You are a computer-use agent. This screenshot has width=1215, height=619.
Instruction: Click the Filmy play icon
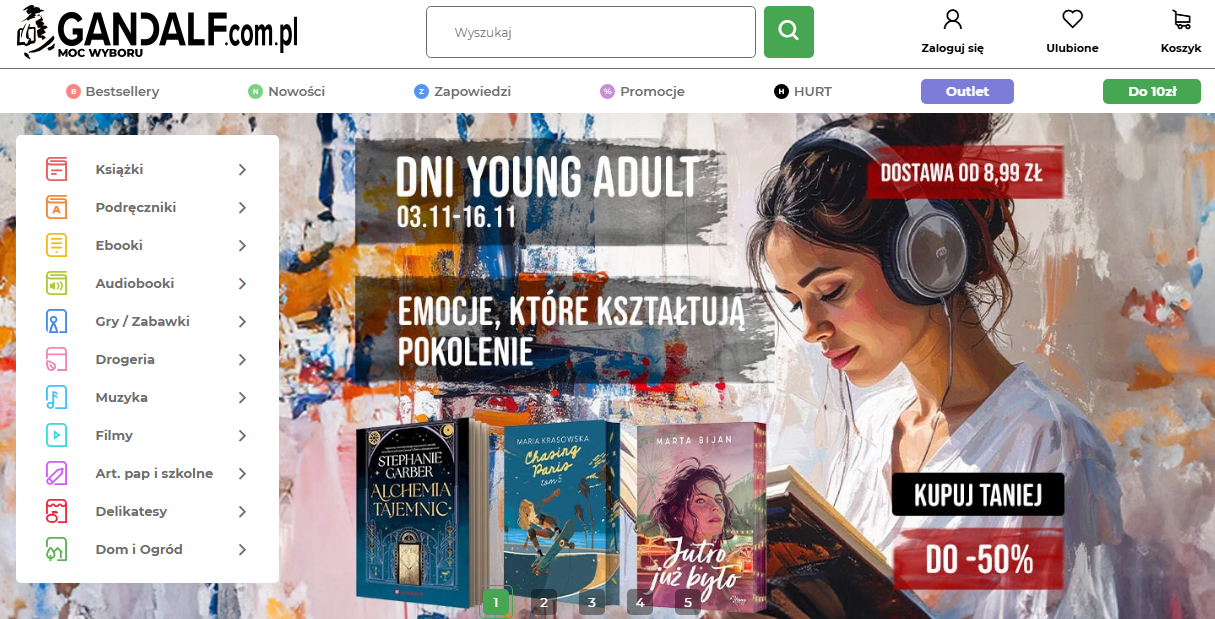pyautogui.click(x=56, y=435)
